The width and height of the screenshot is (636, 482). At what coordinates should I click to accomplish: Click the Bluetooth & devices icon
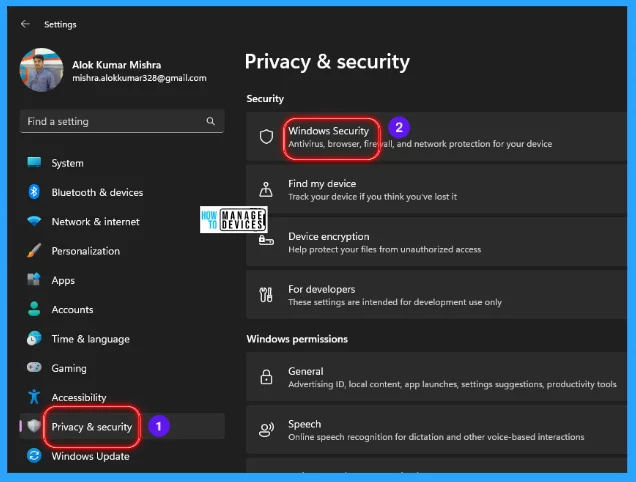tap(34, 192)
